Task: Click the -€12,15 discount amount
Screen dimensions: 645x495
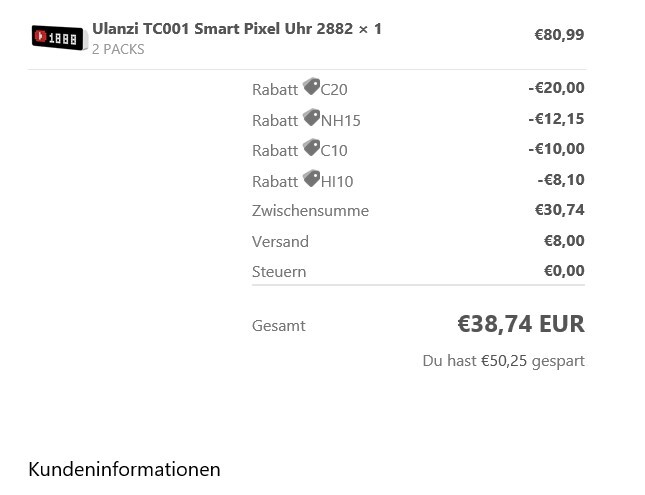Action: coord(556,119)
